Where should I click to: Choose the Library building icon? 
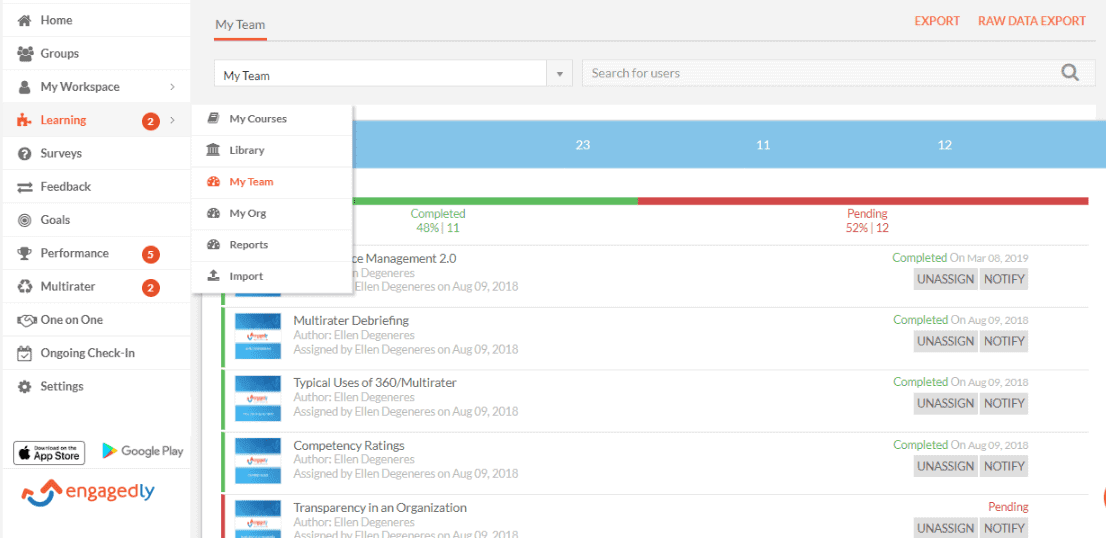click(x=213, y=150)
